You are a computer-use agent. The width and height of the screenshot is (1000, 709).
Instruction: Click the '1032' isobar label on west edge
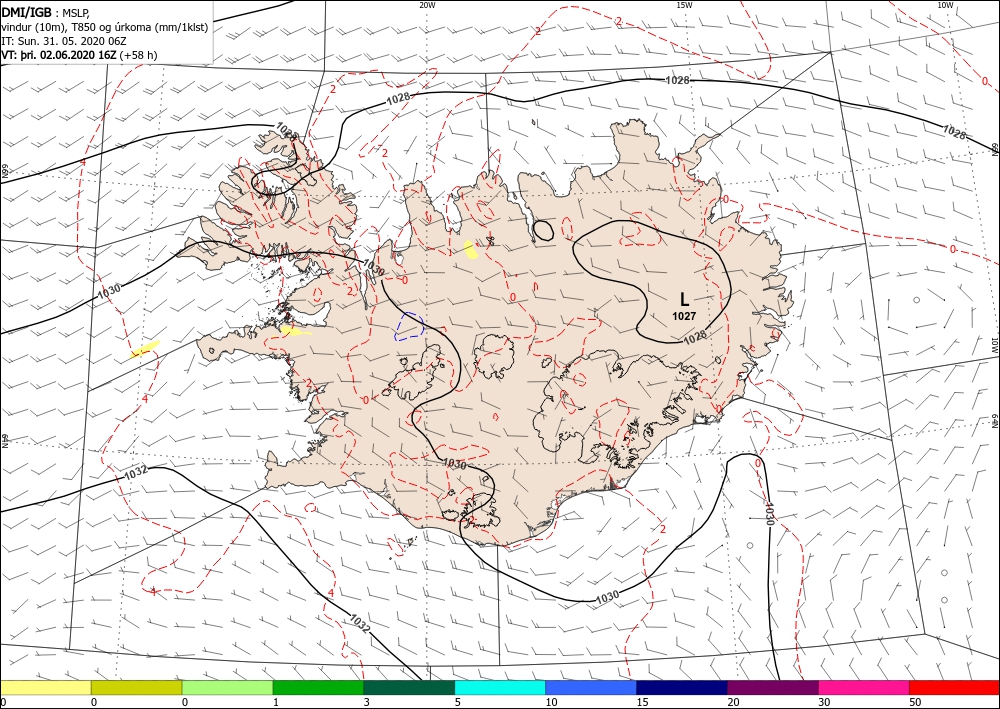coord(135,473)
